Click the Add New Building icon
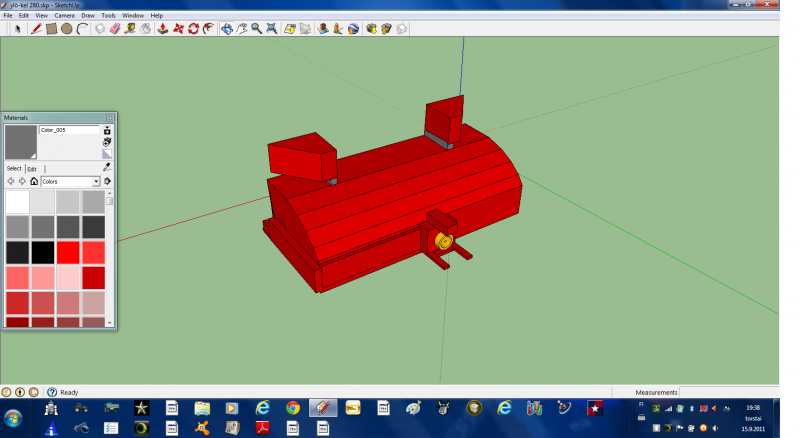The height and width of the screenshot is (438, 800). 323,29
